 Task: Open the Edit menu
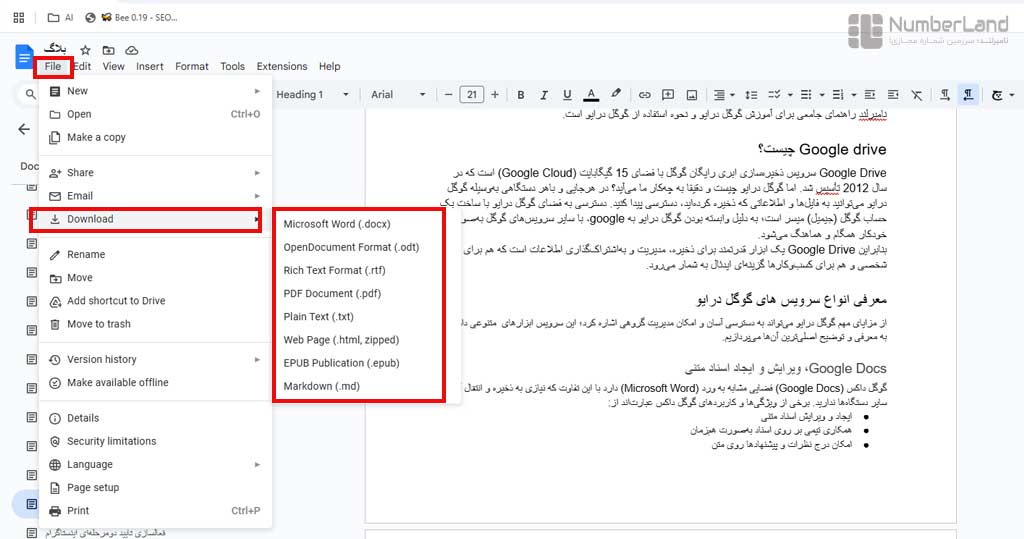(x=82, y=67)
